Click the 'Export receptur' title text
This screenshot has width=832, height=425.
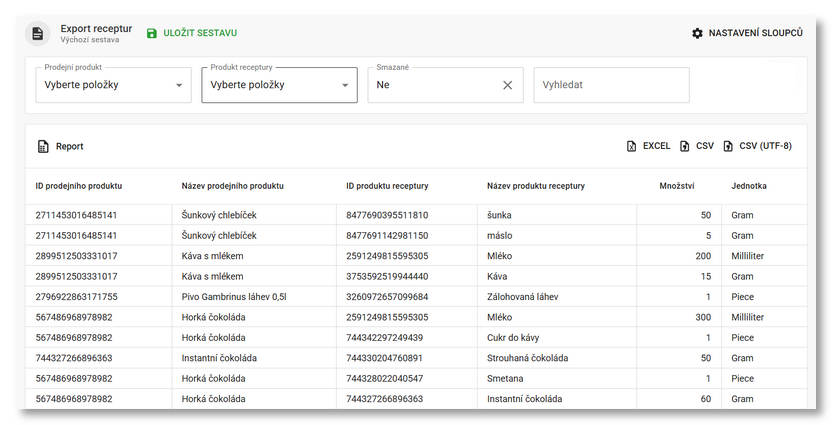[96, 29]
